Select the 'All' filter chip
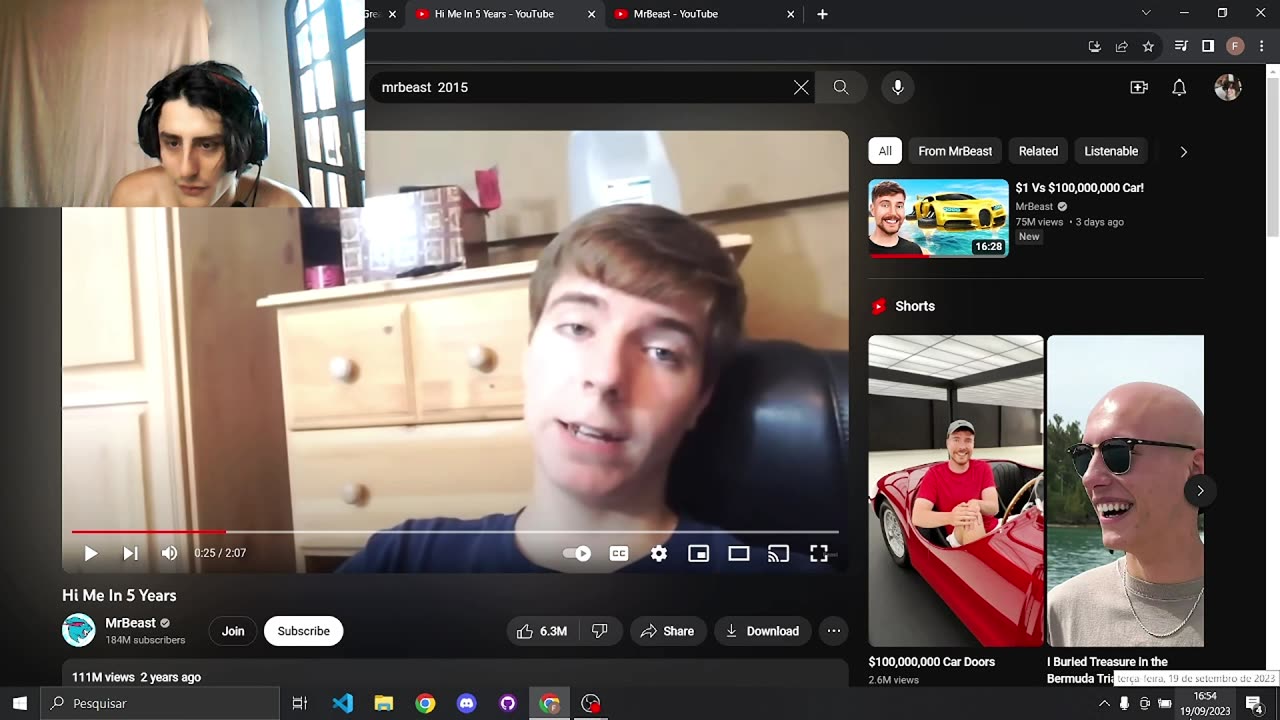This screenshot has height=720, width=1280. [x=885, y=151]
